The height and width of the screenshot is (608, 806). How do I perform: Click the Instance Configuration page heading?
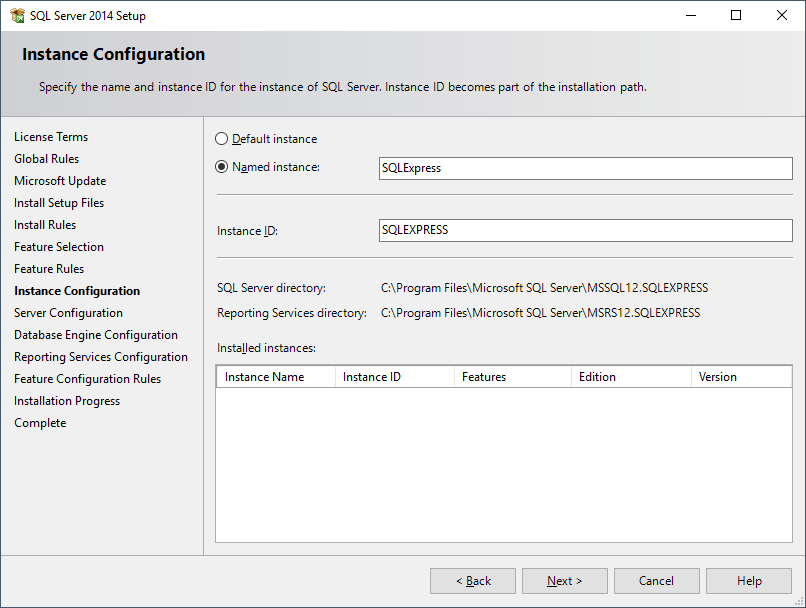pos(114,54)
